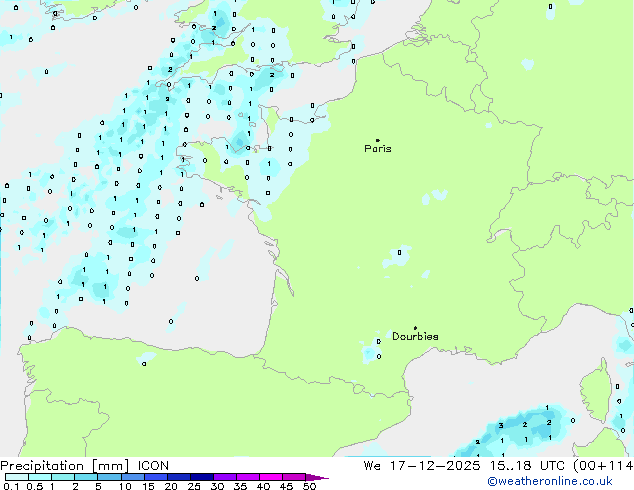This screenshot has height=490, width=634.
Task: Click the ICON model name label
Action: coord(153,466)
